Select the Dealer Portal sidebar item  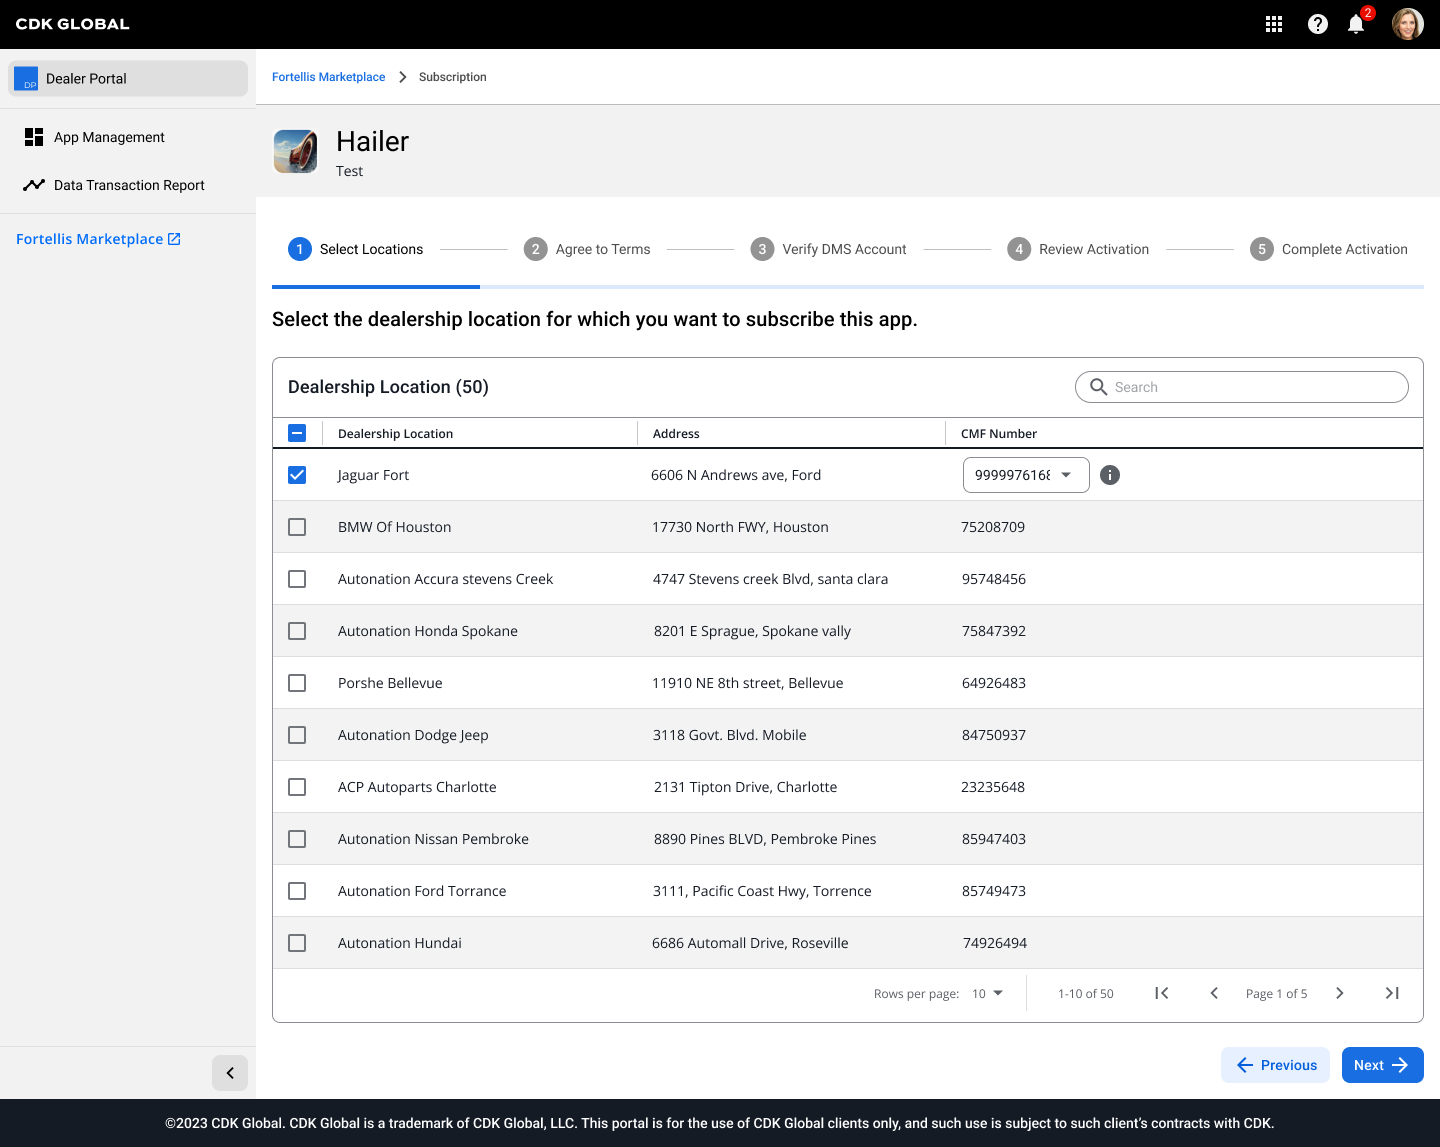[128, 79]
